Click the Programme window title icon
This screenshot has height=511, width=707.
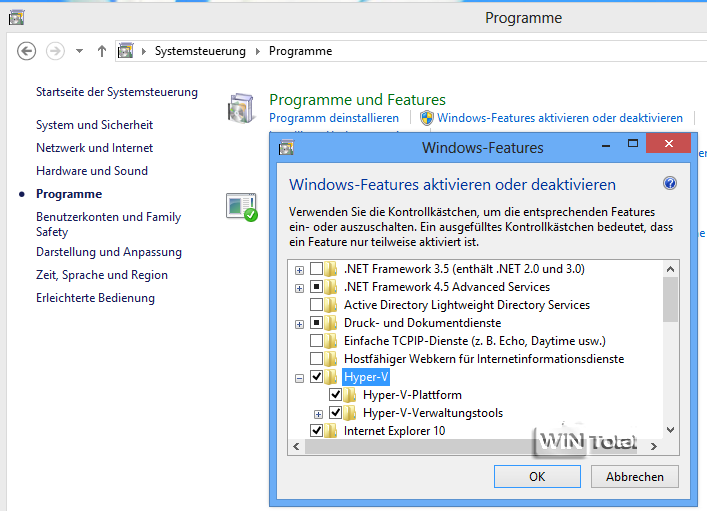(x=16, y=18)
